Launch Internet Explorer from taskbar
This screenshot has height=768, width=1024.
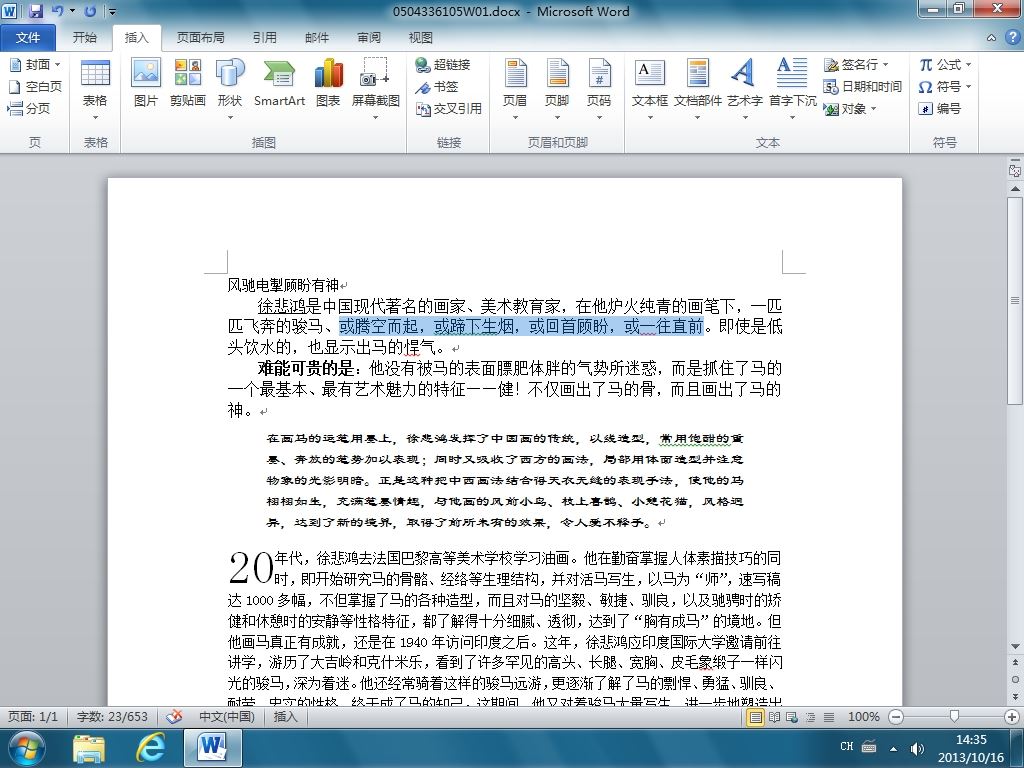pyautogui.click(x=150, y=748)
